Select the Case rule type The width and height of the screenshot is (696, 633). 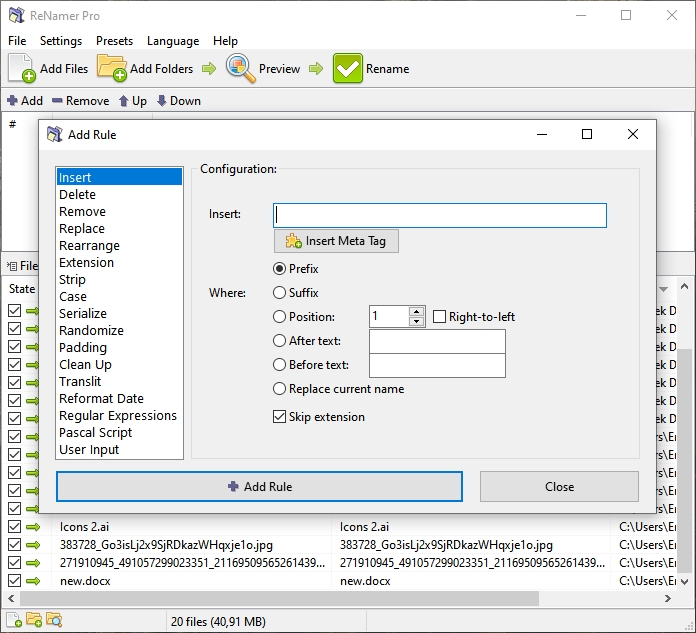pyautogui.click(x=119, y=297)
